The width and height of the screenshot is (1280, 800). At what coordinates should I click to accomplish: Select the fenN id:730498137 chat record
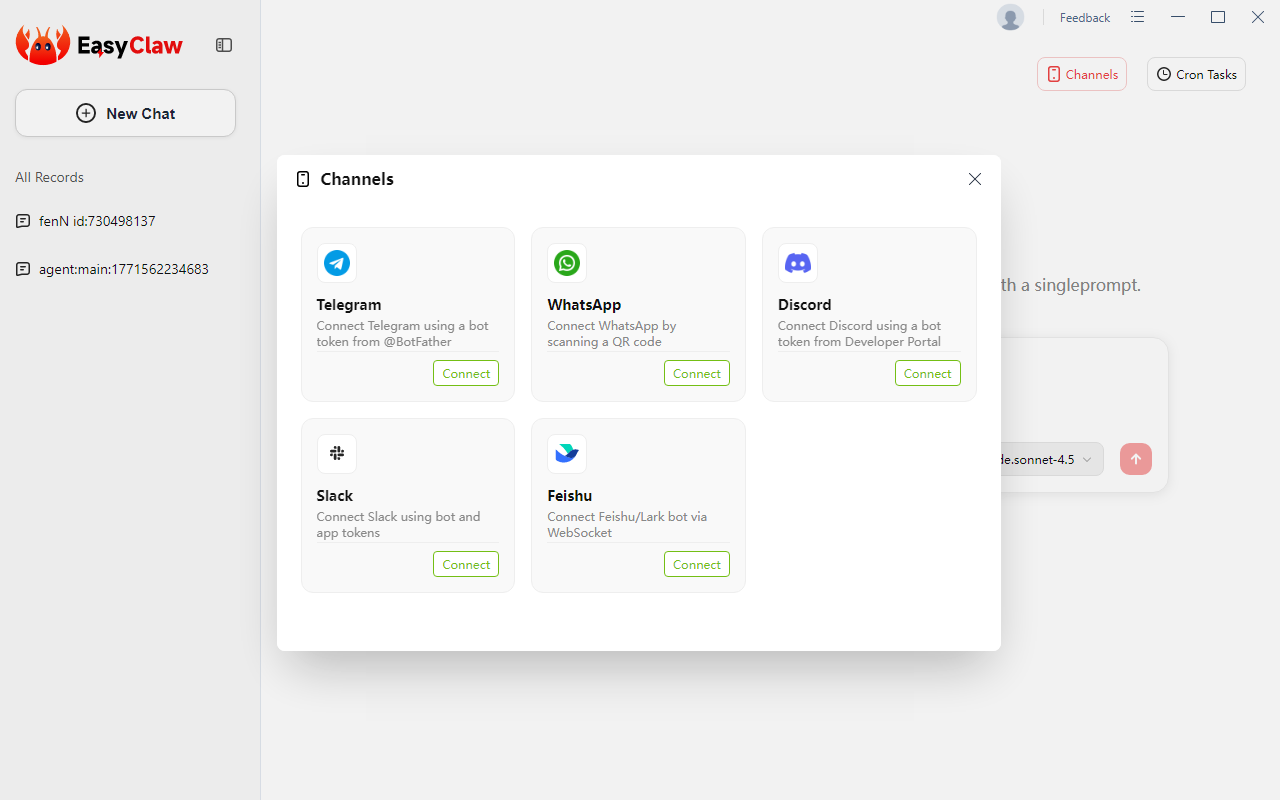pos(97,221)
